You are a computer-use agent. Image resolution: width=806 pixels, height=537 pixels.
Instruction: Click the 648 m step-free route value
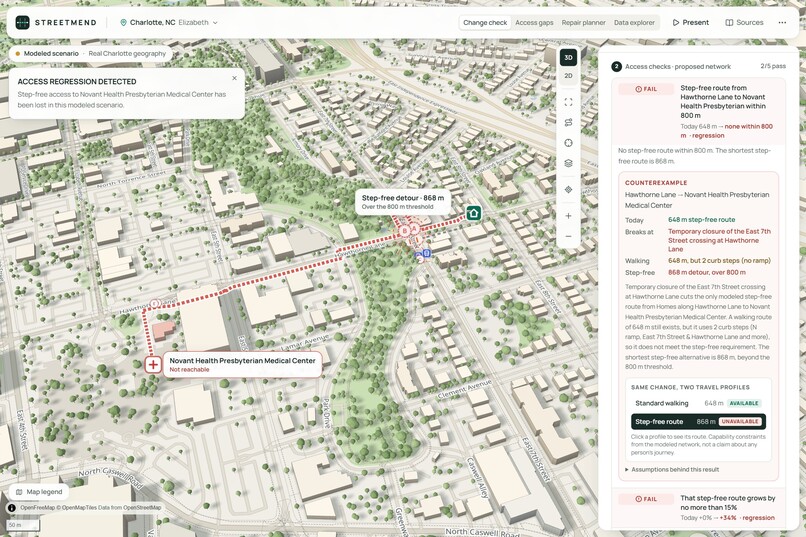pyautogui.click(x=702, y=220)
